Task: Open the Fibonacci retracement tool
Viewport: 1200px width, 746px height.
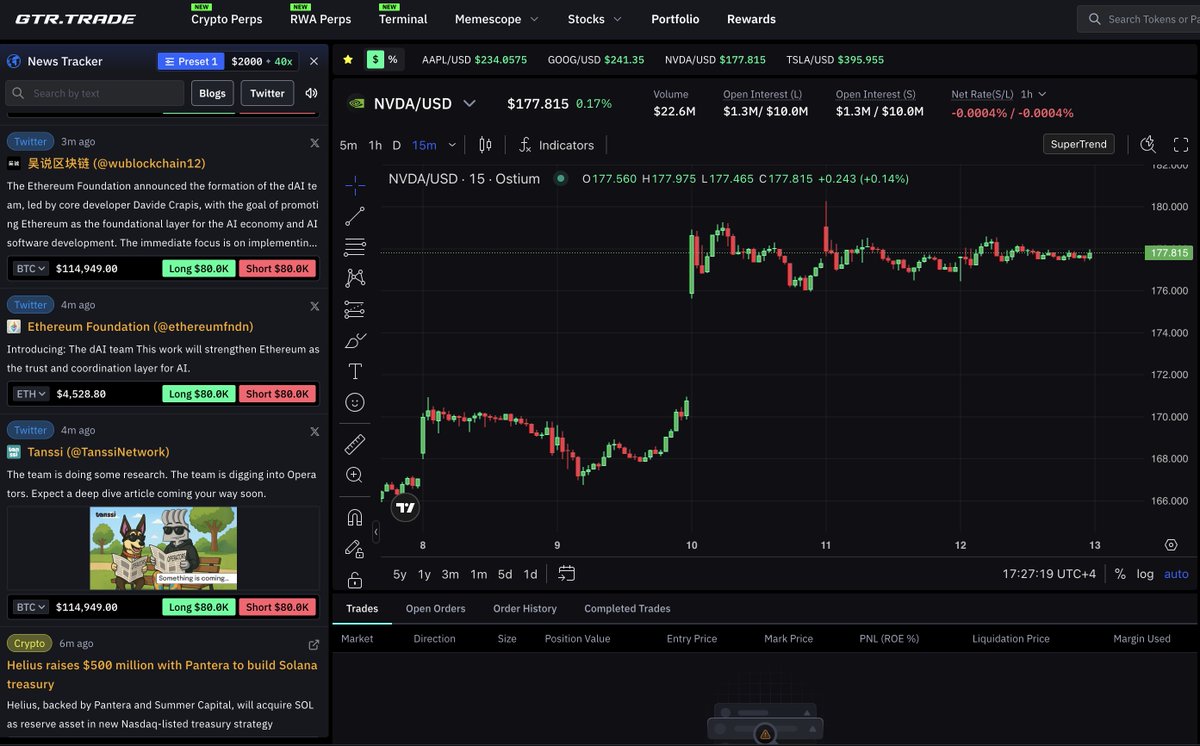Action: [x=355, y=247]
